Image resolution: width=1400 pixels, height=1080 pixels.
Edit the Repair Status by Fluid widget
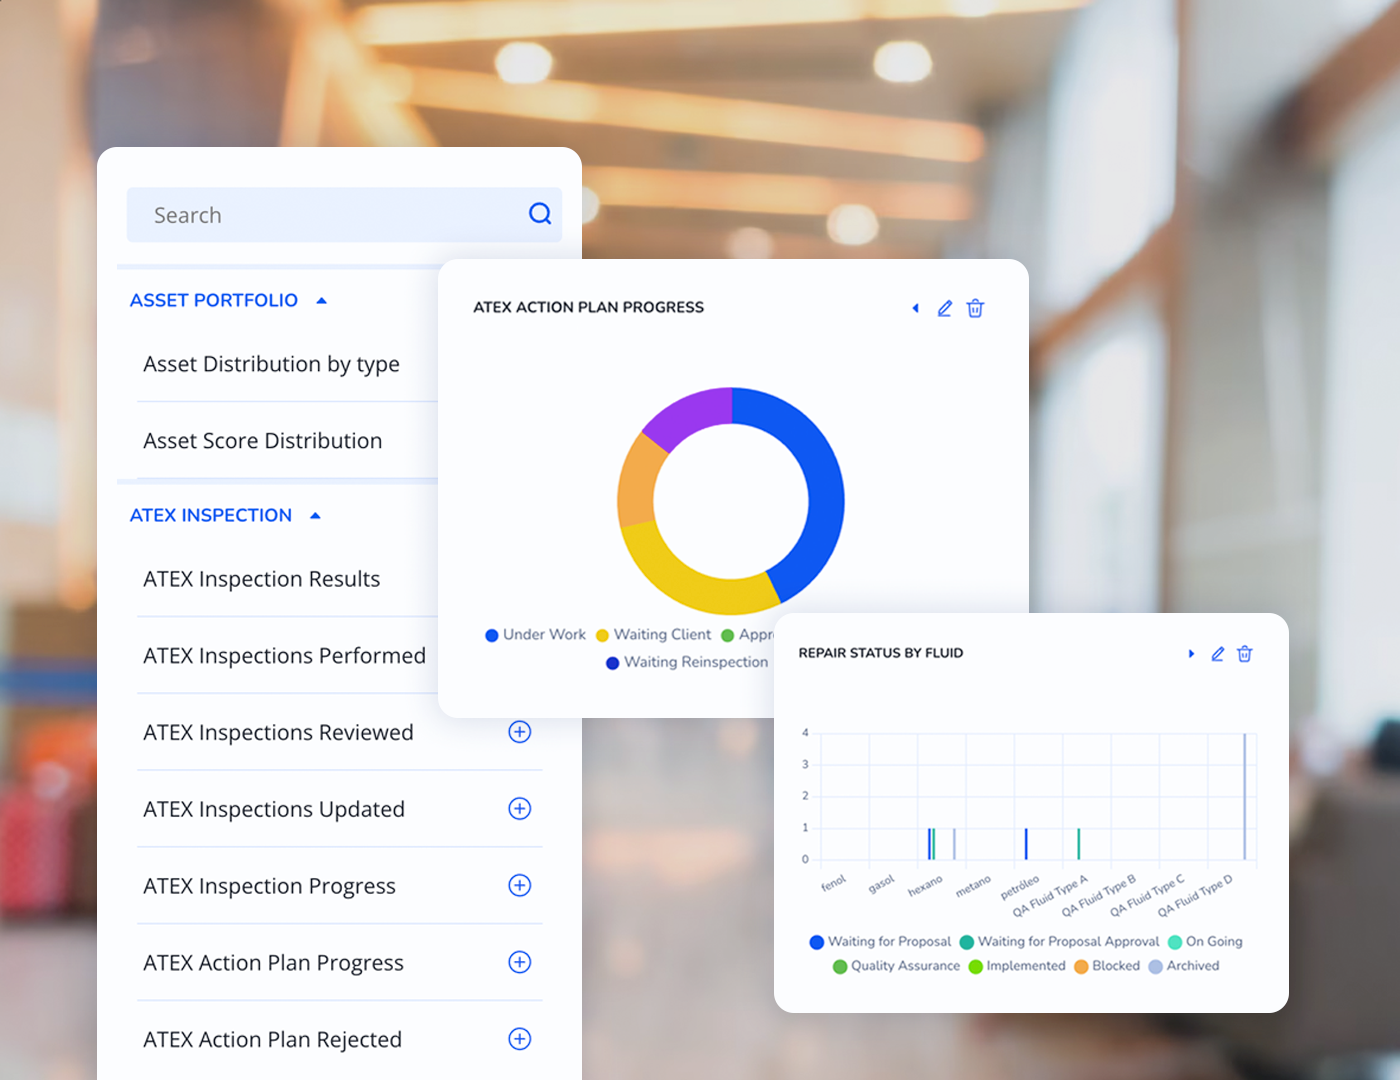pyautogui.click(x=1217, y=654)
